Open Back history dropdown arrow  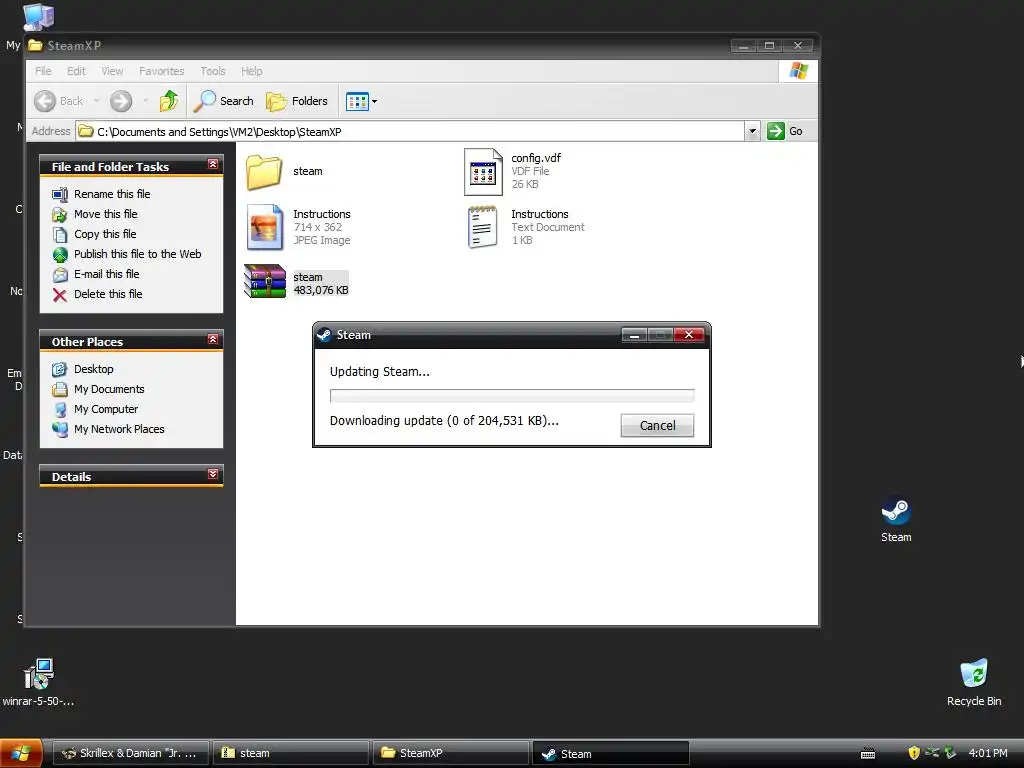click(97, 101)
